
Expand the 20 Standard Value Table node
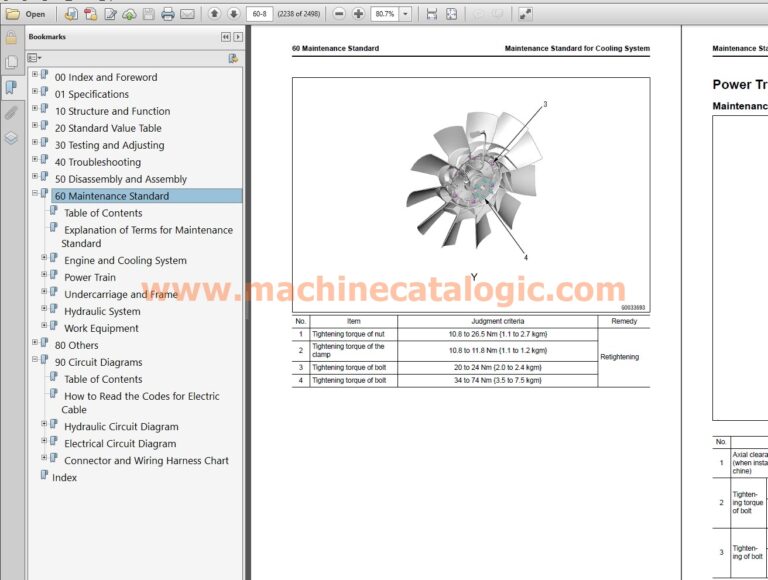(x=35, y=125)
